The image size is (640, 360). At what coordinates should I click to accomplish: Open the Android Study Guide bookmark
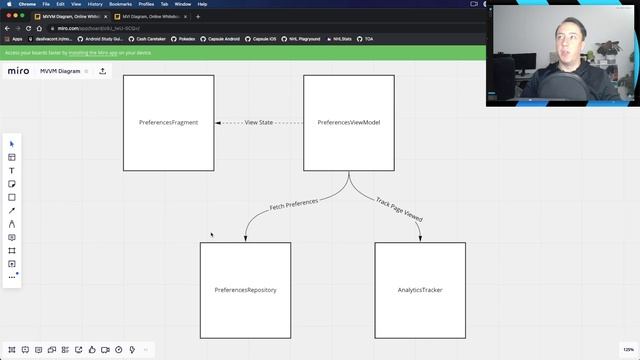(100, 39)
